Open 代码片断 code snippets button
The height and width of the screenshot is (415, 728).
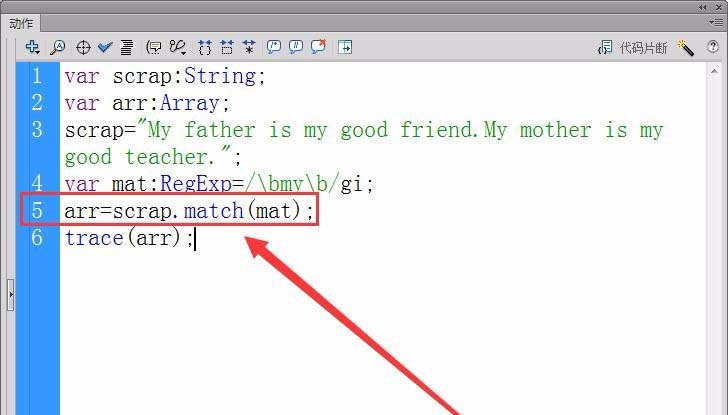tap(633, 47)
